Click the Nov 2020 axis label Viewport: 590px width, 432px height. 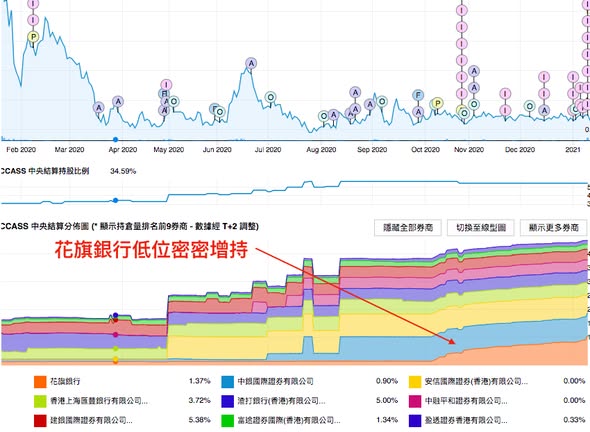click(x=468, y=150)
